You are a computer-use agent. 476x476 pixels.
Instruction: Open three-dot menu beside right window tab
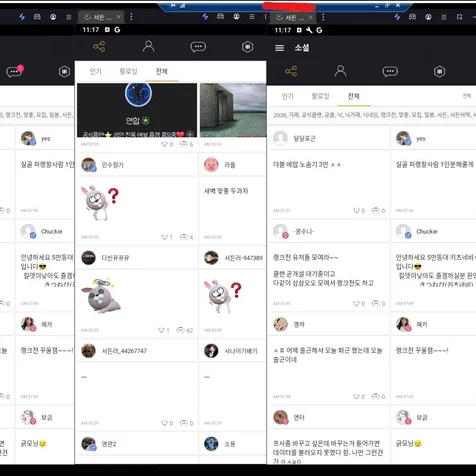[x=323, y=17]
